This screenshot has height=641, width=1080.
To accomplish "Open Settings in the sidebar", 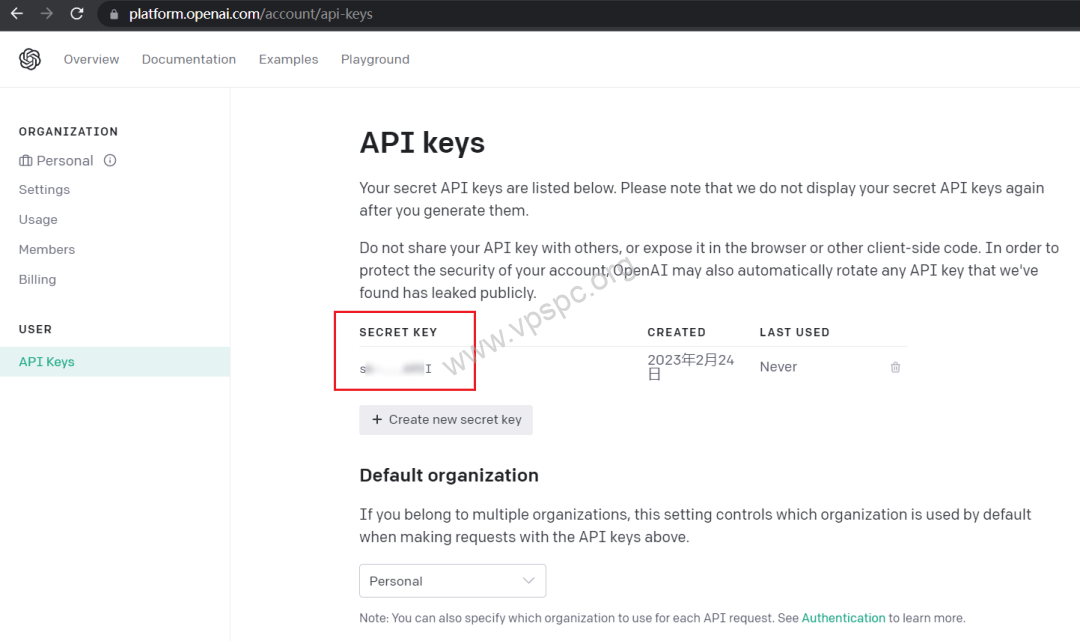I will click(44, 189).
